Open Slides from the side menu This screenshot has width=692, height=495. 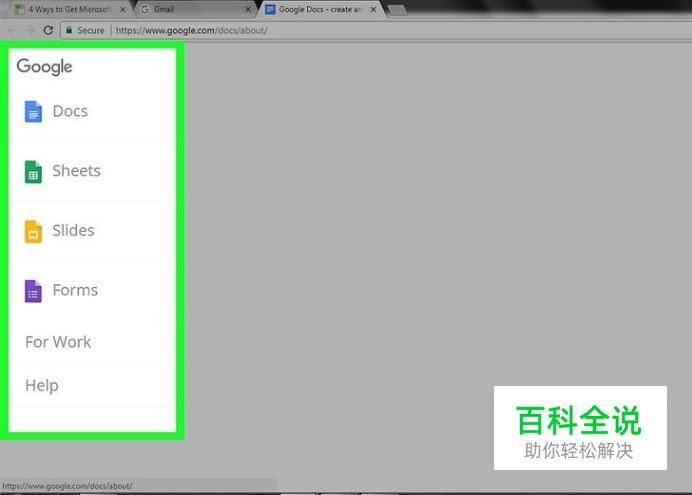click(93, 231)
